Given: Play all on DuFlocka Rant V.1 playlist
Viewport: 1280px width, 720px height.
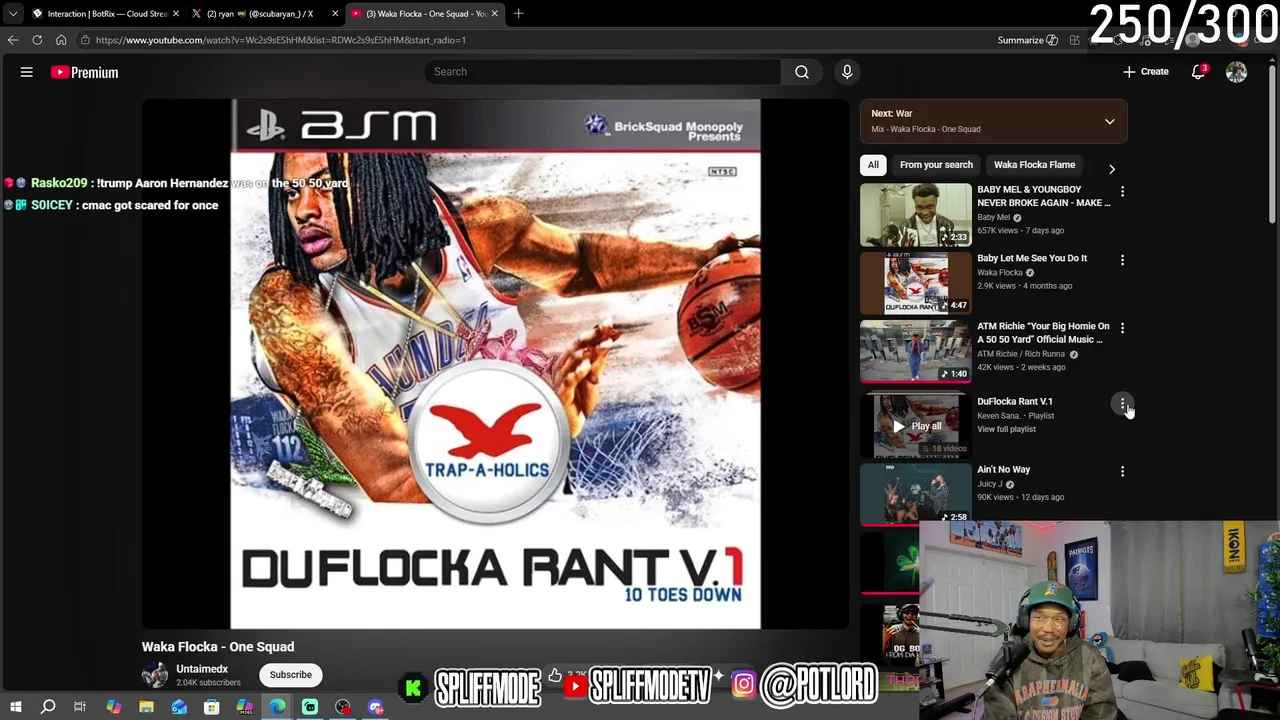Looking at the screenshot, I should tap(916, 426).
